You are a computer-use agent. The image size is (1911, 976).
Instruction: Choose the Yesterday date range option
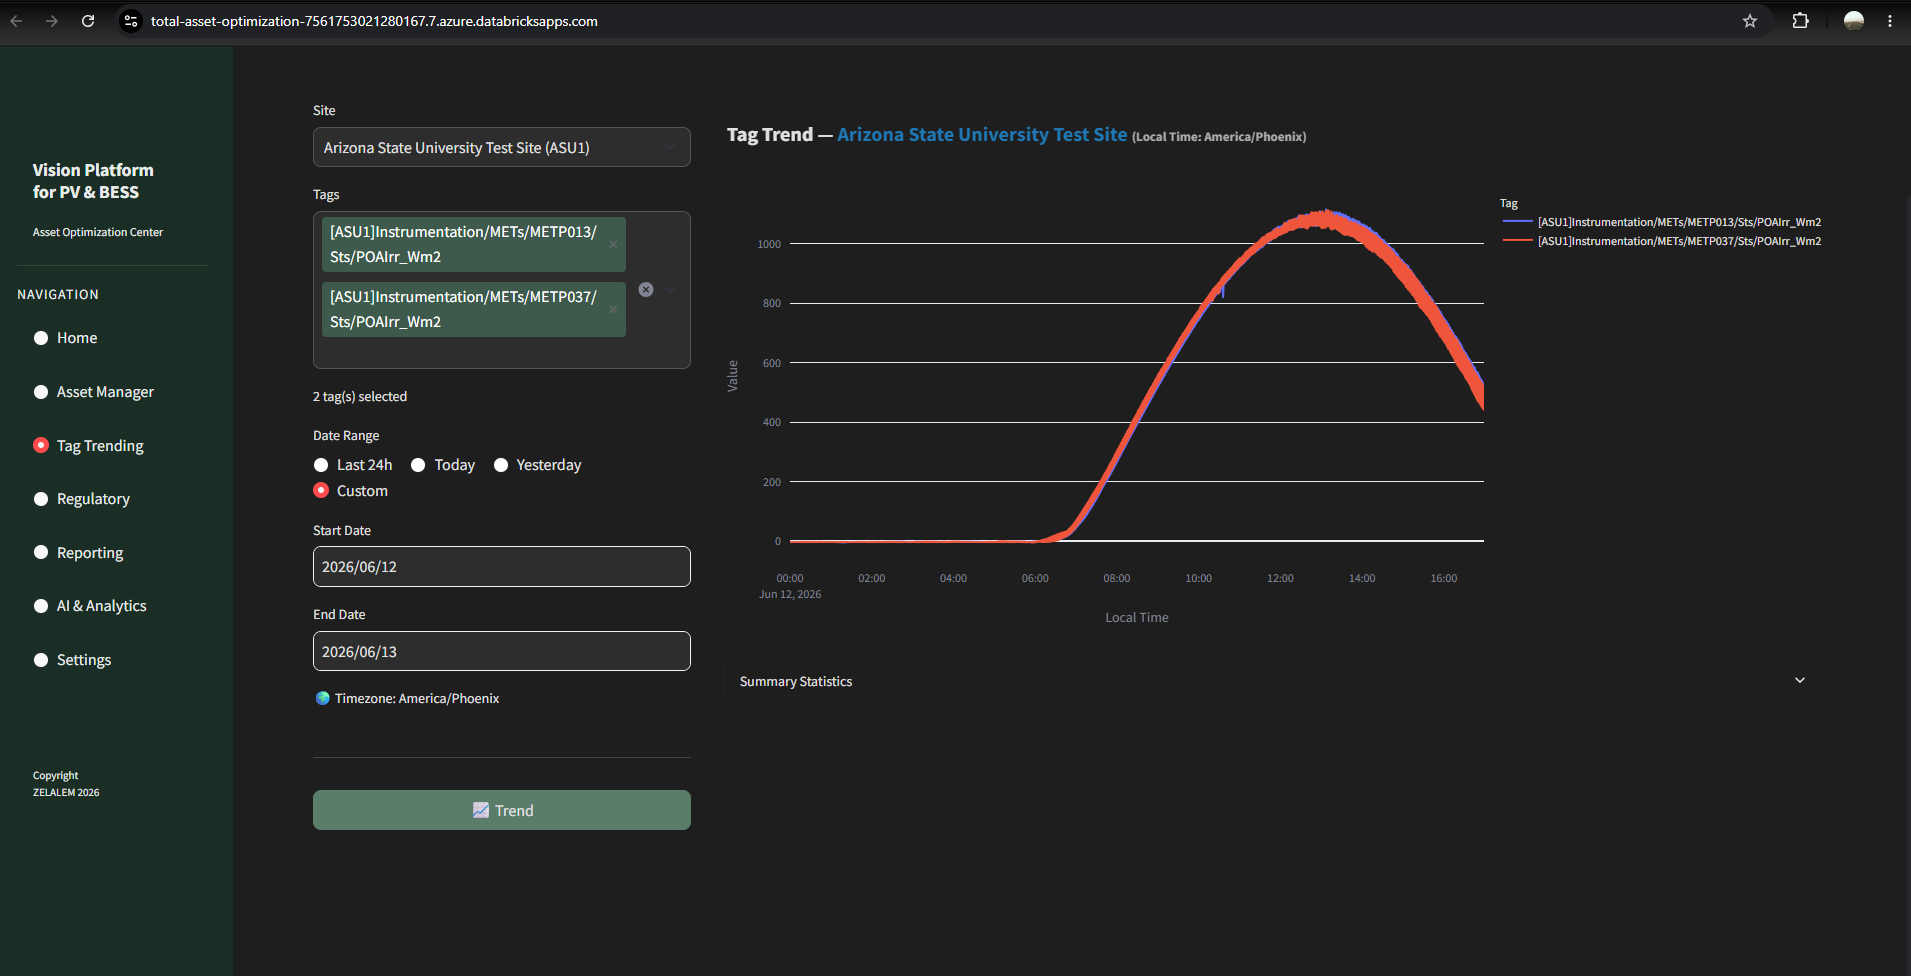coord(537,465)
